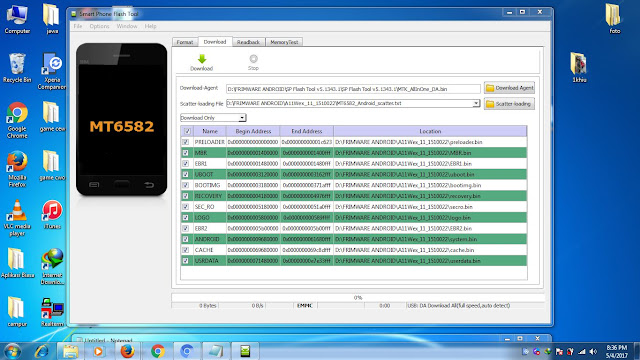Open the campur folder on desktop
The height and width of the screenshot is (360, 640).
pos(17,311)
